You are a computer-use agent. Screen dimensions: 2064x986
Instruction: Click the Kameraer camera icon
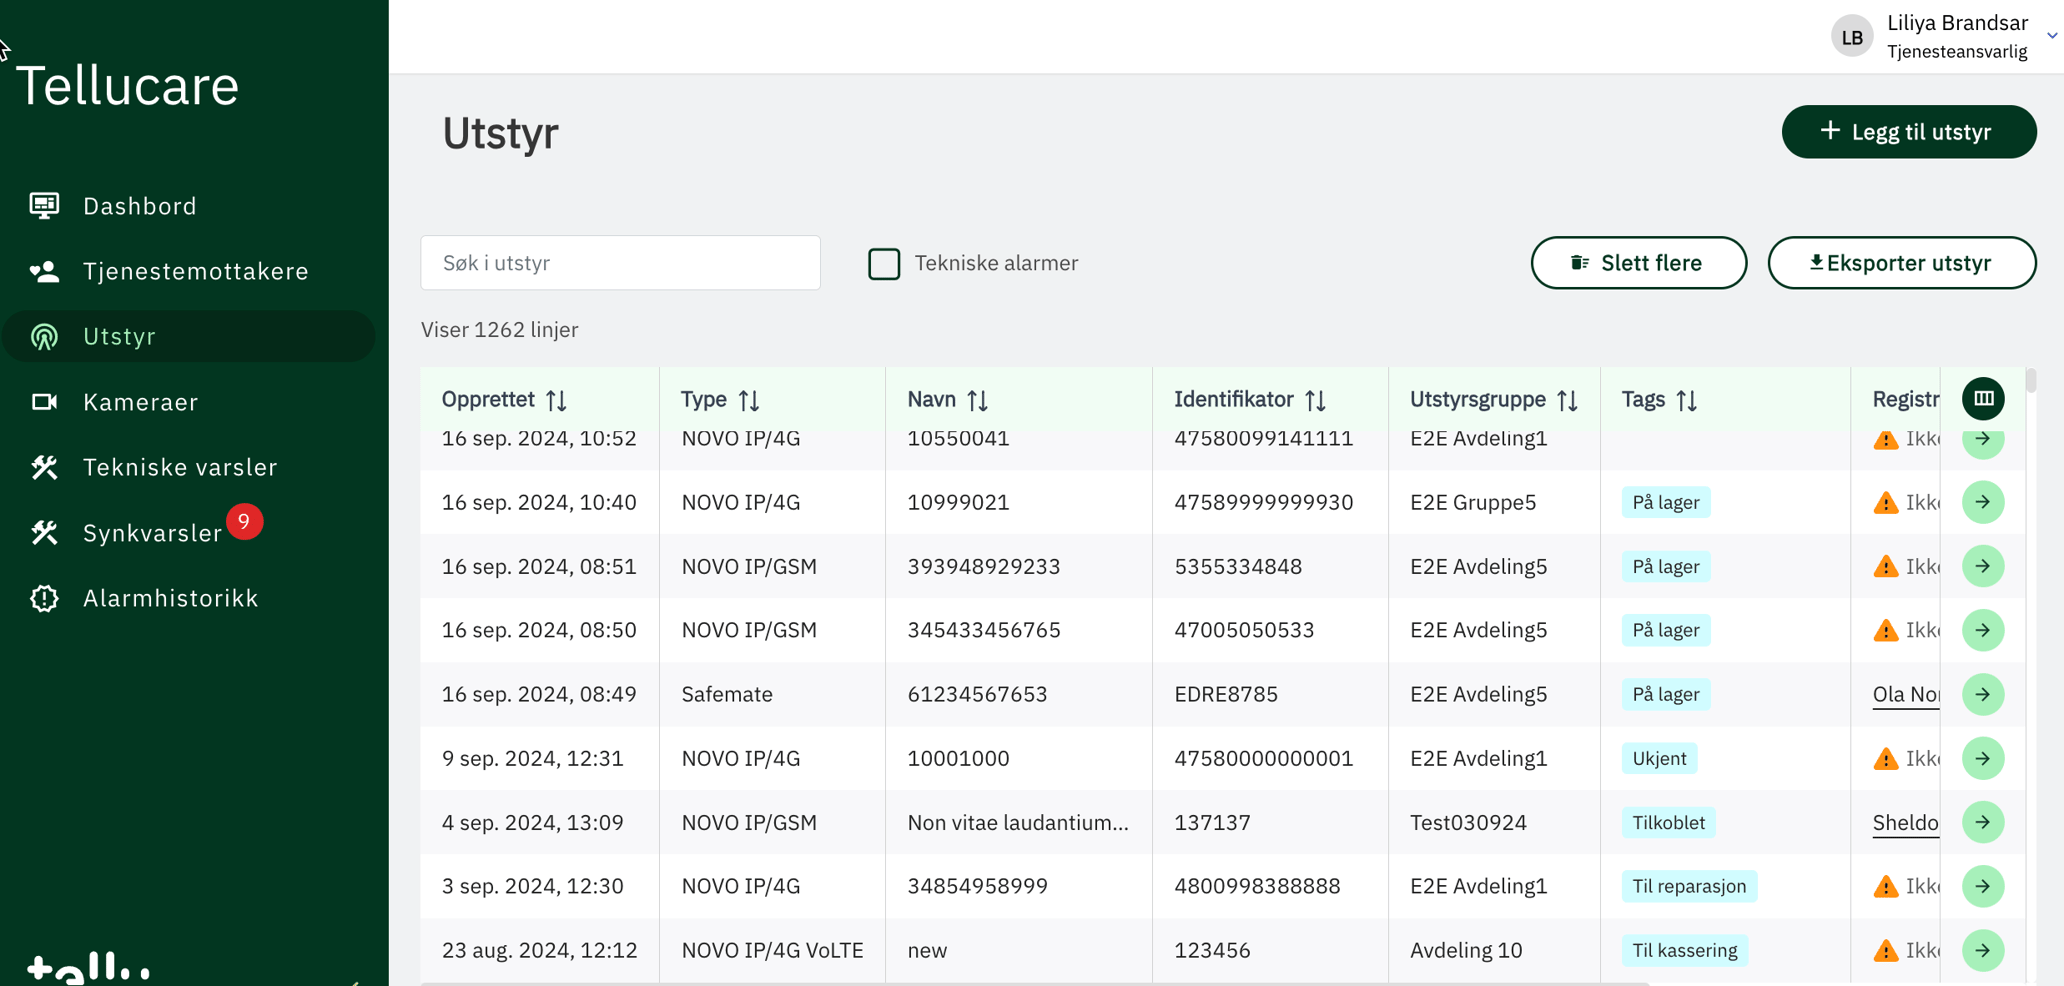[x=44, y=402]
